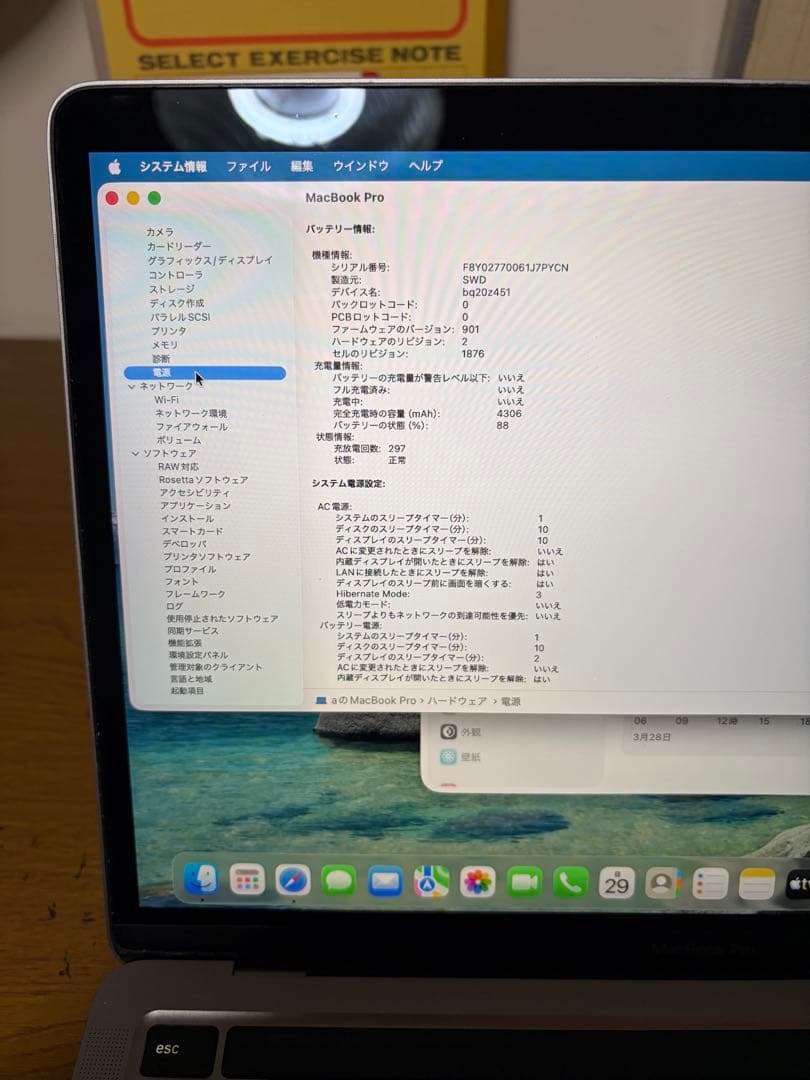
Task: Select ストレージ in the sidebar
Action: pyautogui.click(x=172, y=289)
